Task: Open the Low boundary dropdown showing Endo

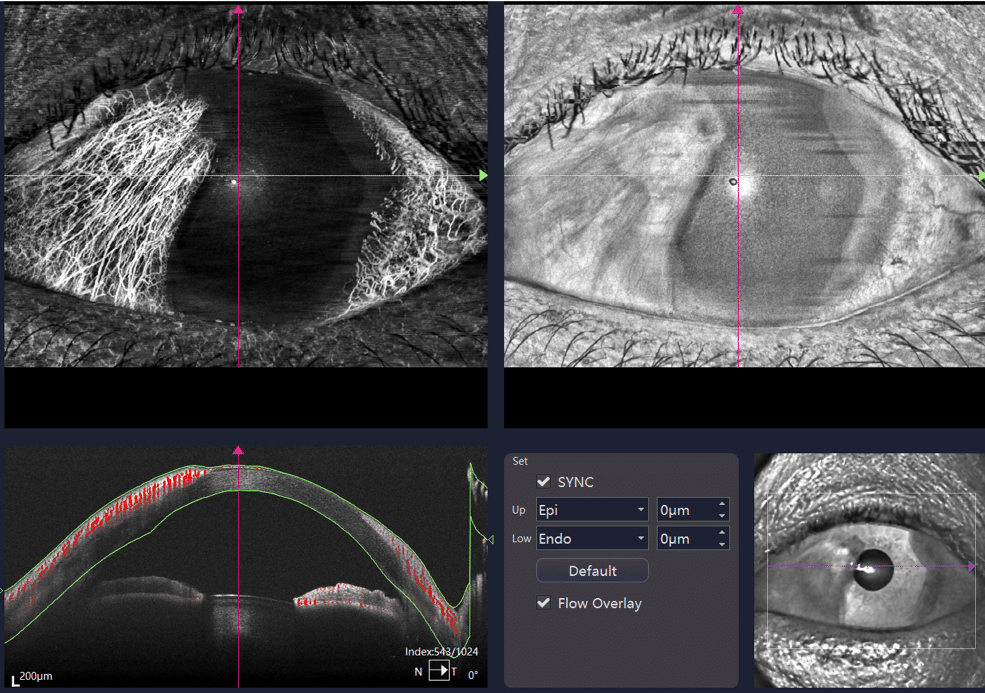Action: [592, 539]
